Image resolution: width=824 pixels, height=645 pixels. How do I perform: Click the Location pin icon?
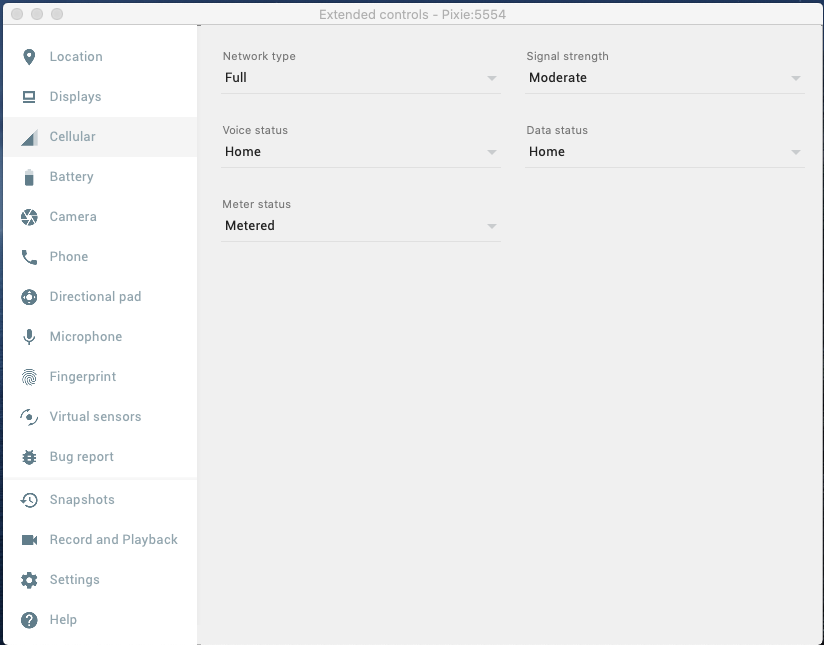click(29, 57)
